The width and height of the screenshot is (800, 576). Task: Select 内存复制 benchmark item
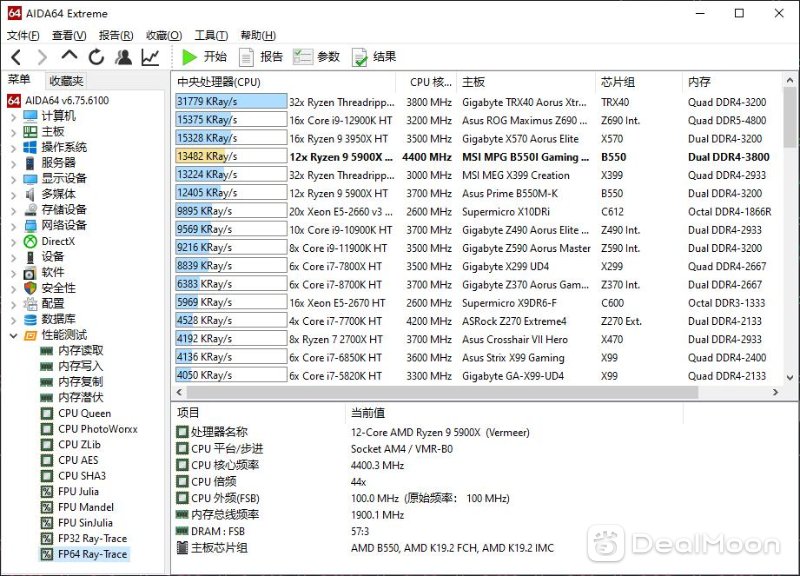pos(81,382)
